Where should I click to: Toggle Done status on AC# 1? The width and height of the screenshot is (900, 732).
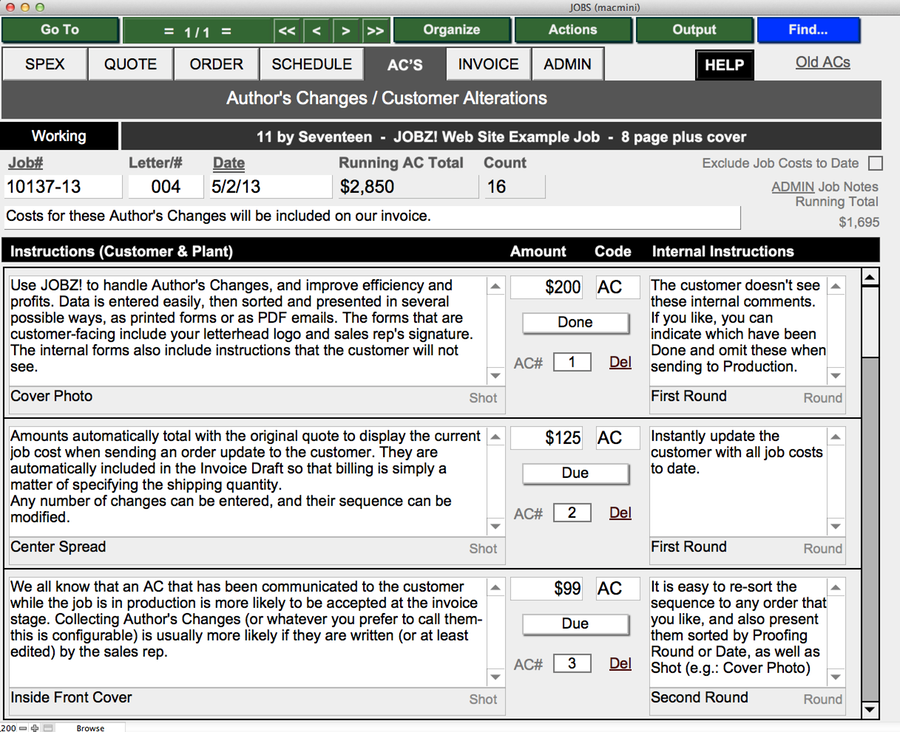click(575, 323)
